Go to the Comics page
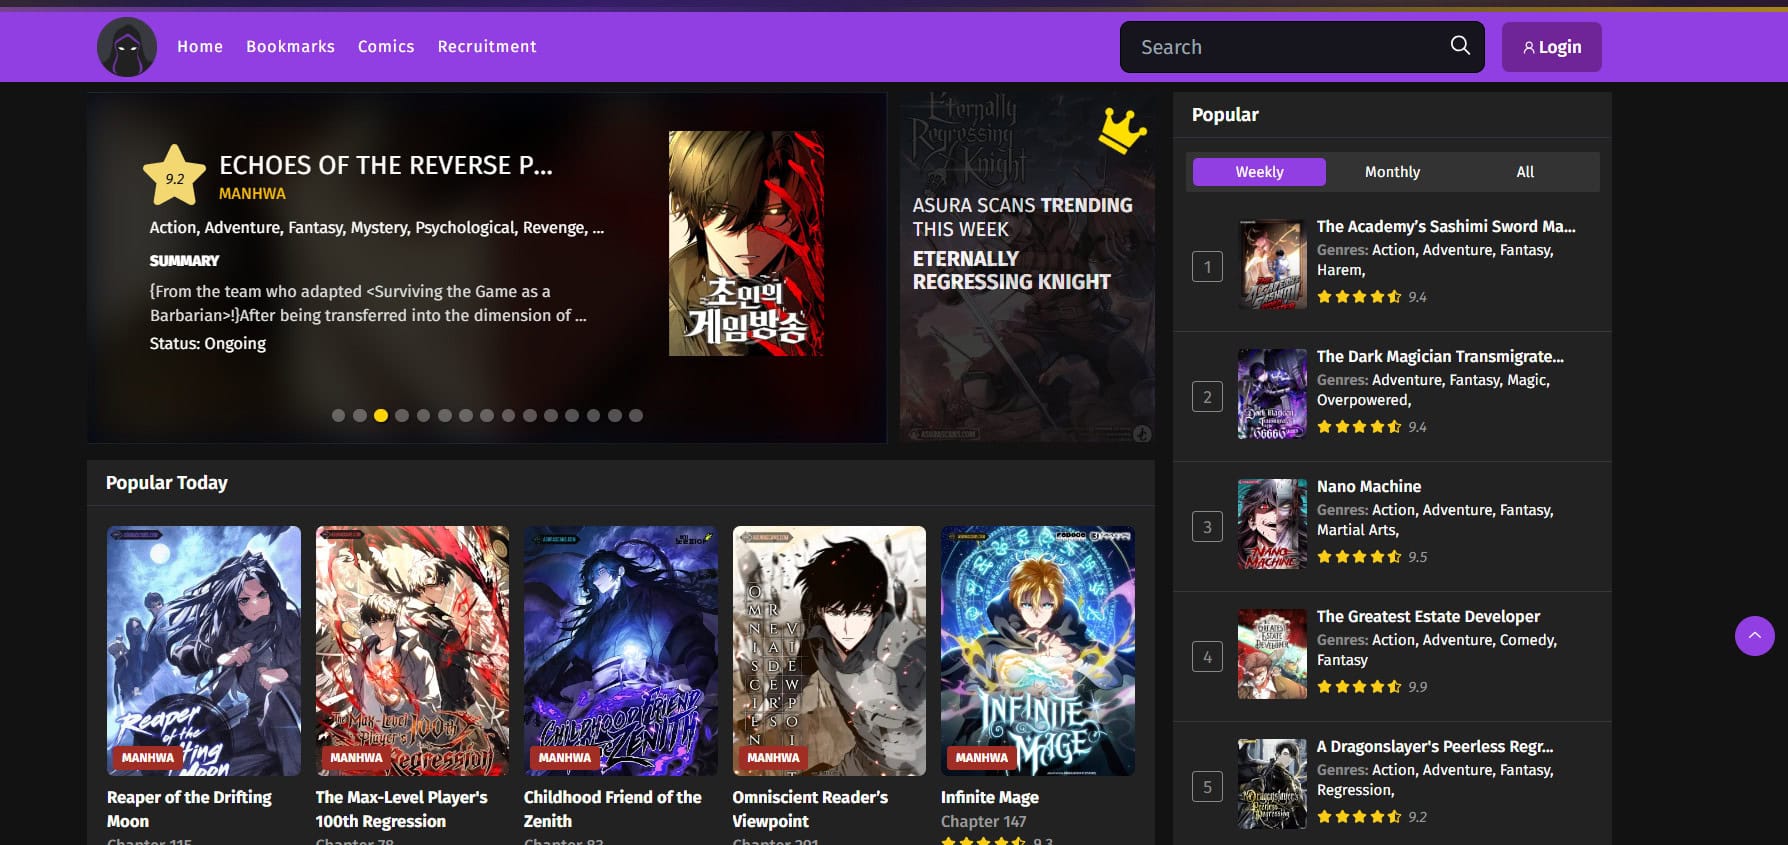This screenshot has width=1788, height=845. 386,47
